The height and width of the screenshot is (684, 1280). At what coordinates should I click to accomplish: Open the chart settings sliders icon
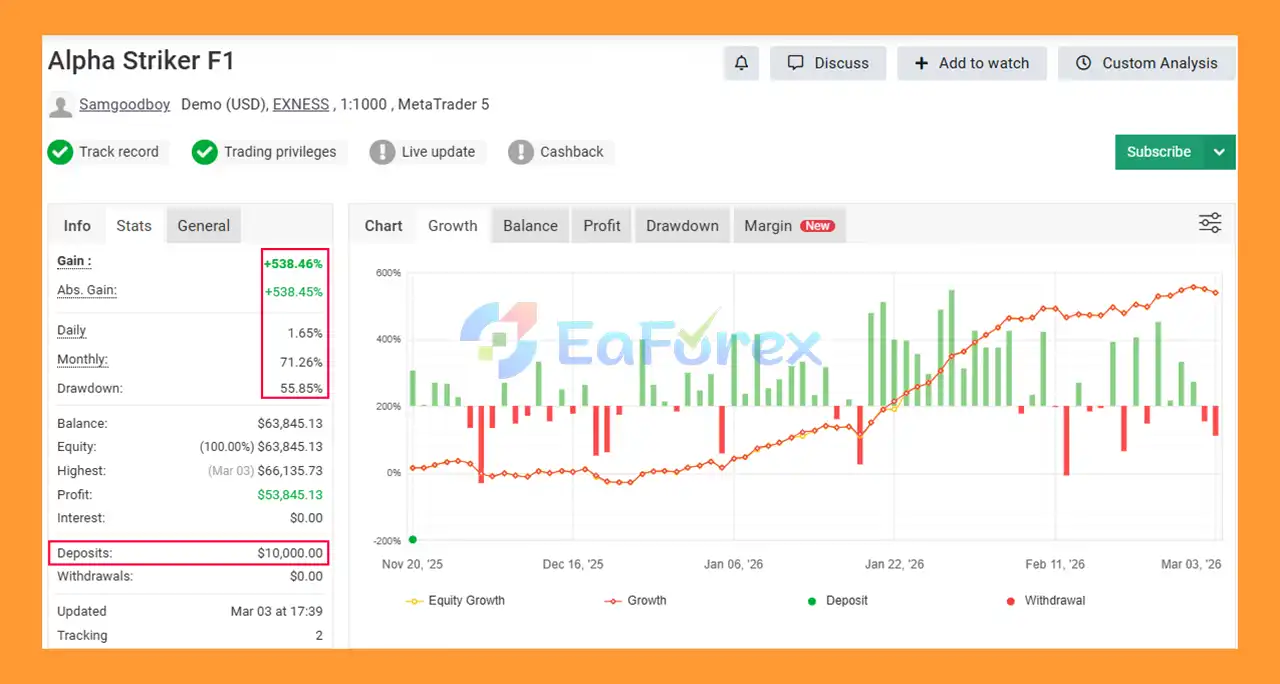pyautogui.click(x=1210, y=223)
